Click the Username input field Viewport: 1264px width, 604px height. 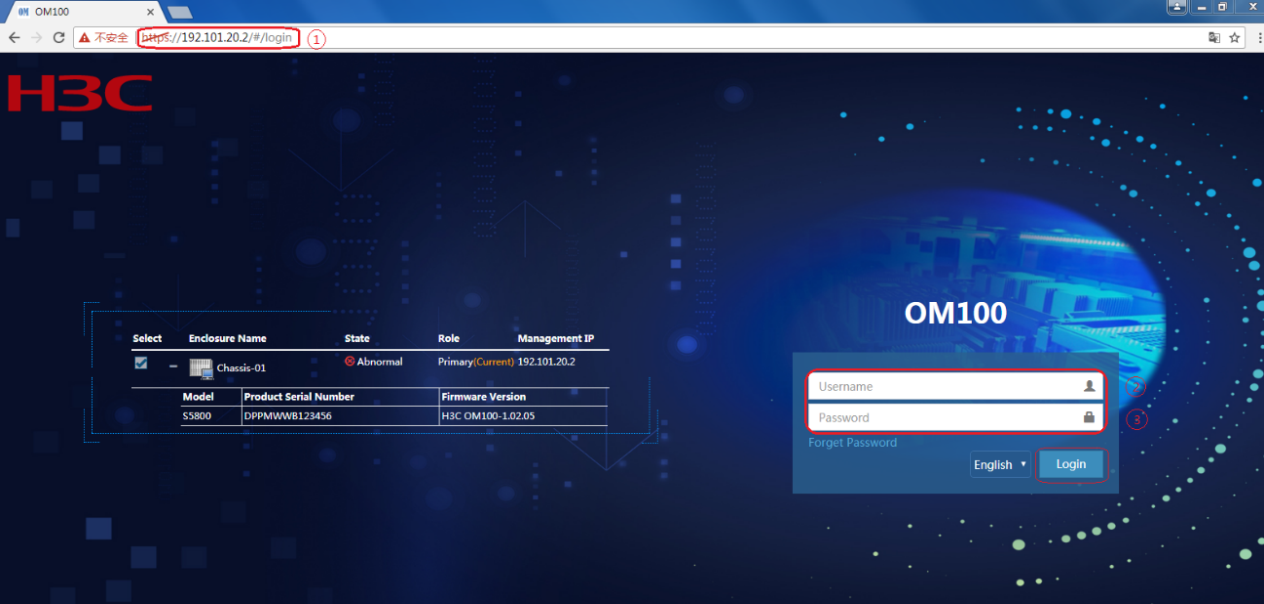click(x=956, y=386)
